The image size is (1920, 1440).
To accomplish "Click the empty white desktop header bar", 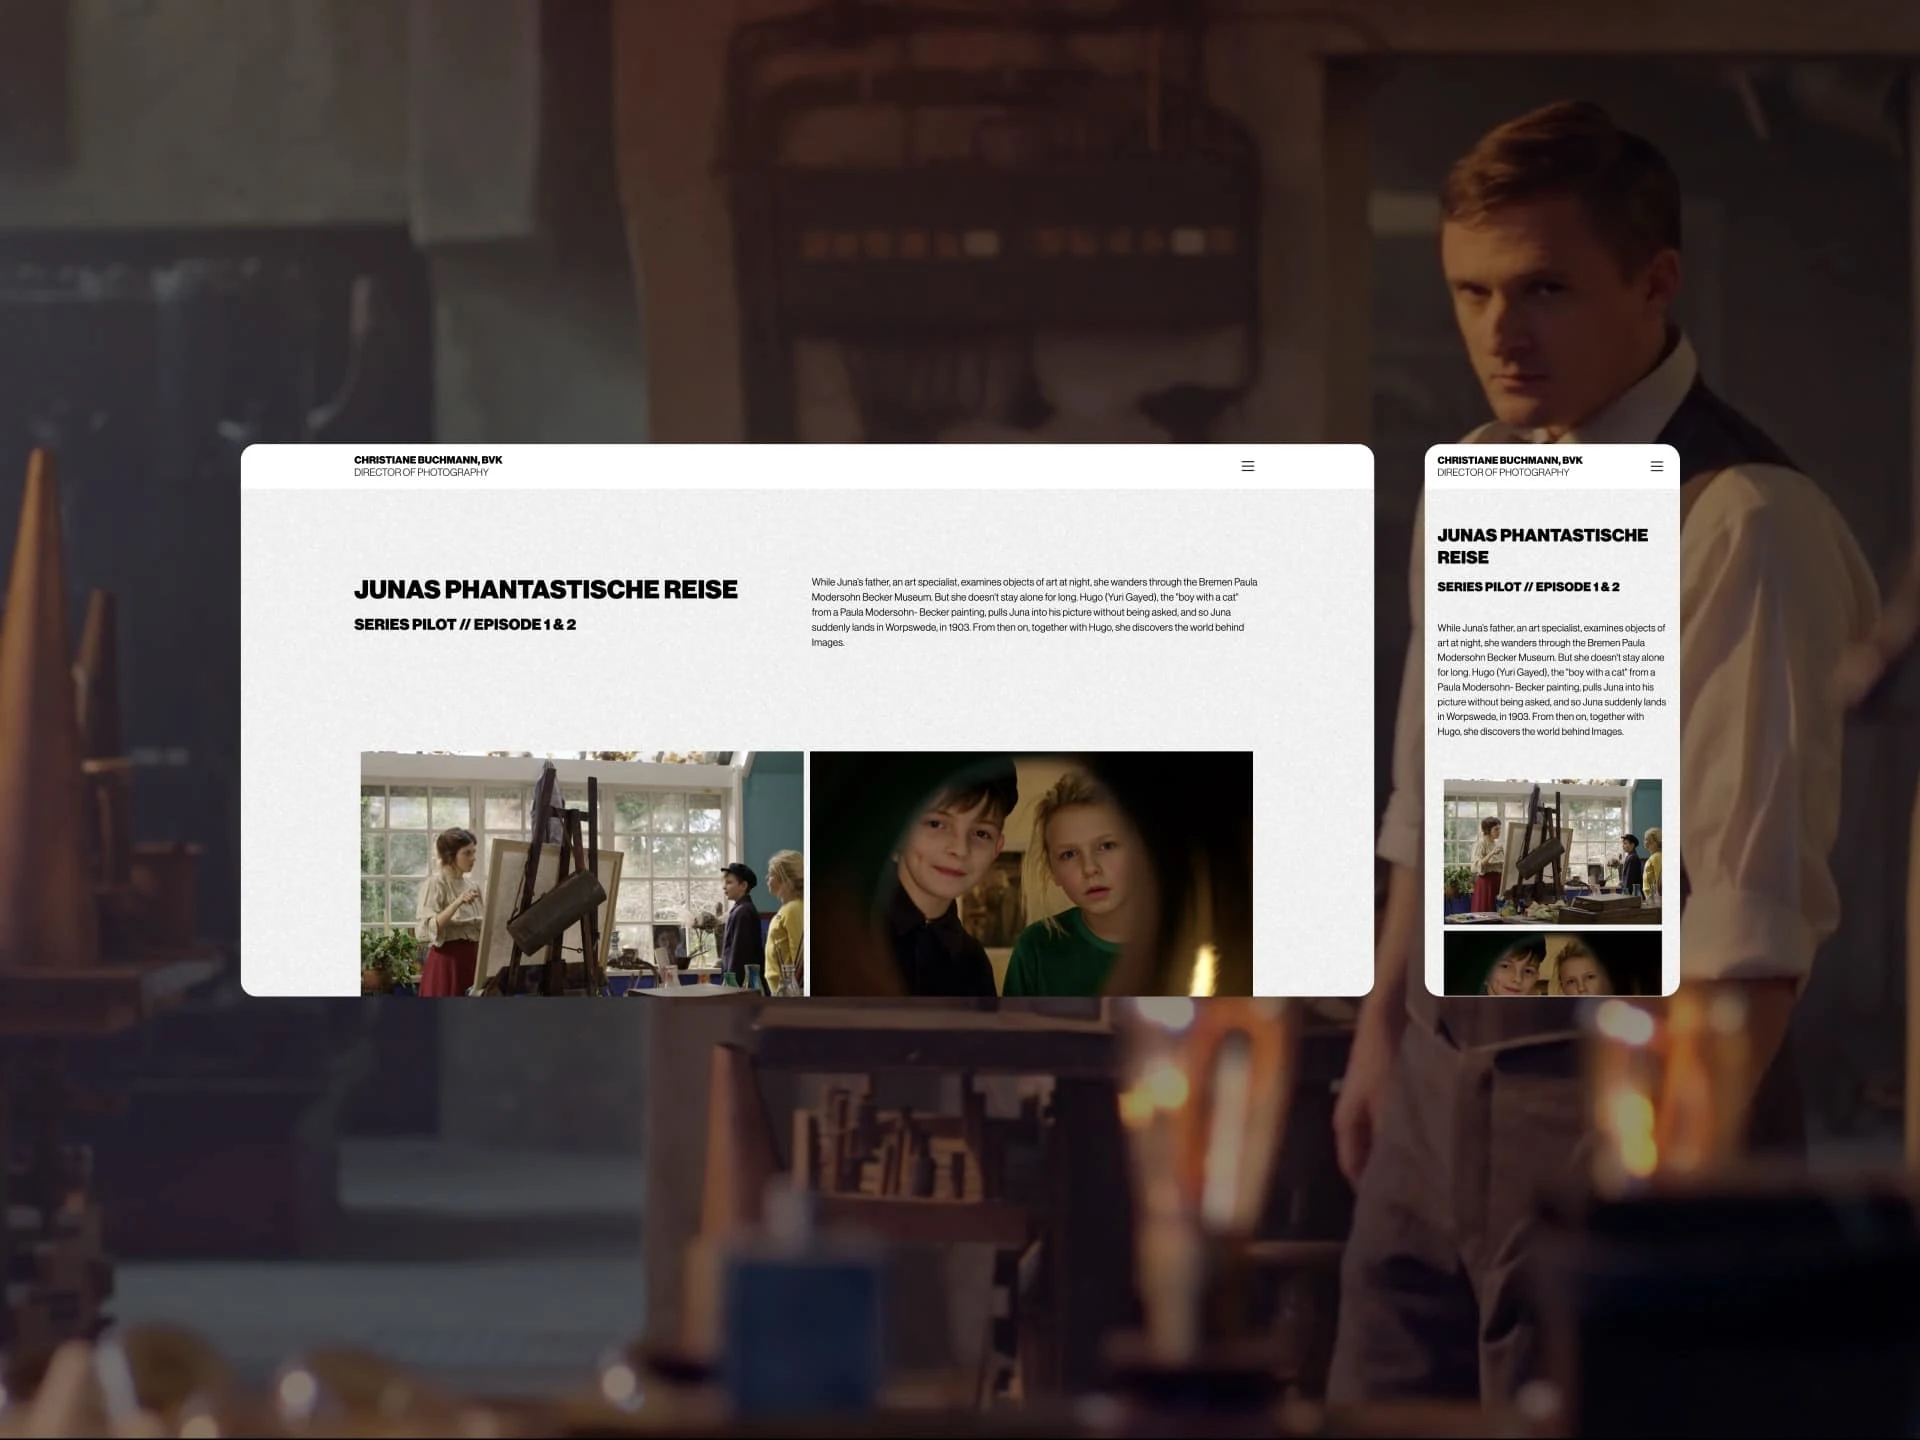I will coord(850,466).
